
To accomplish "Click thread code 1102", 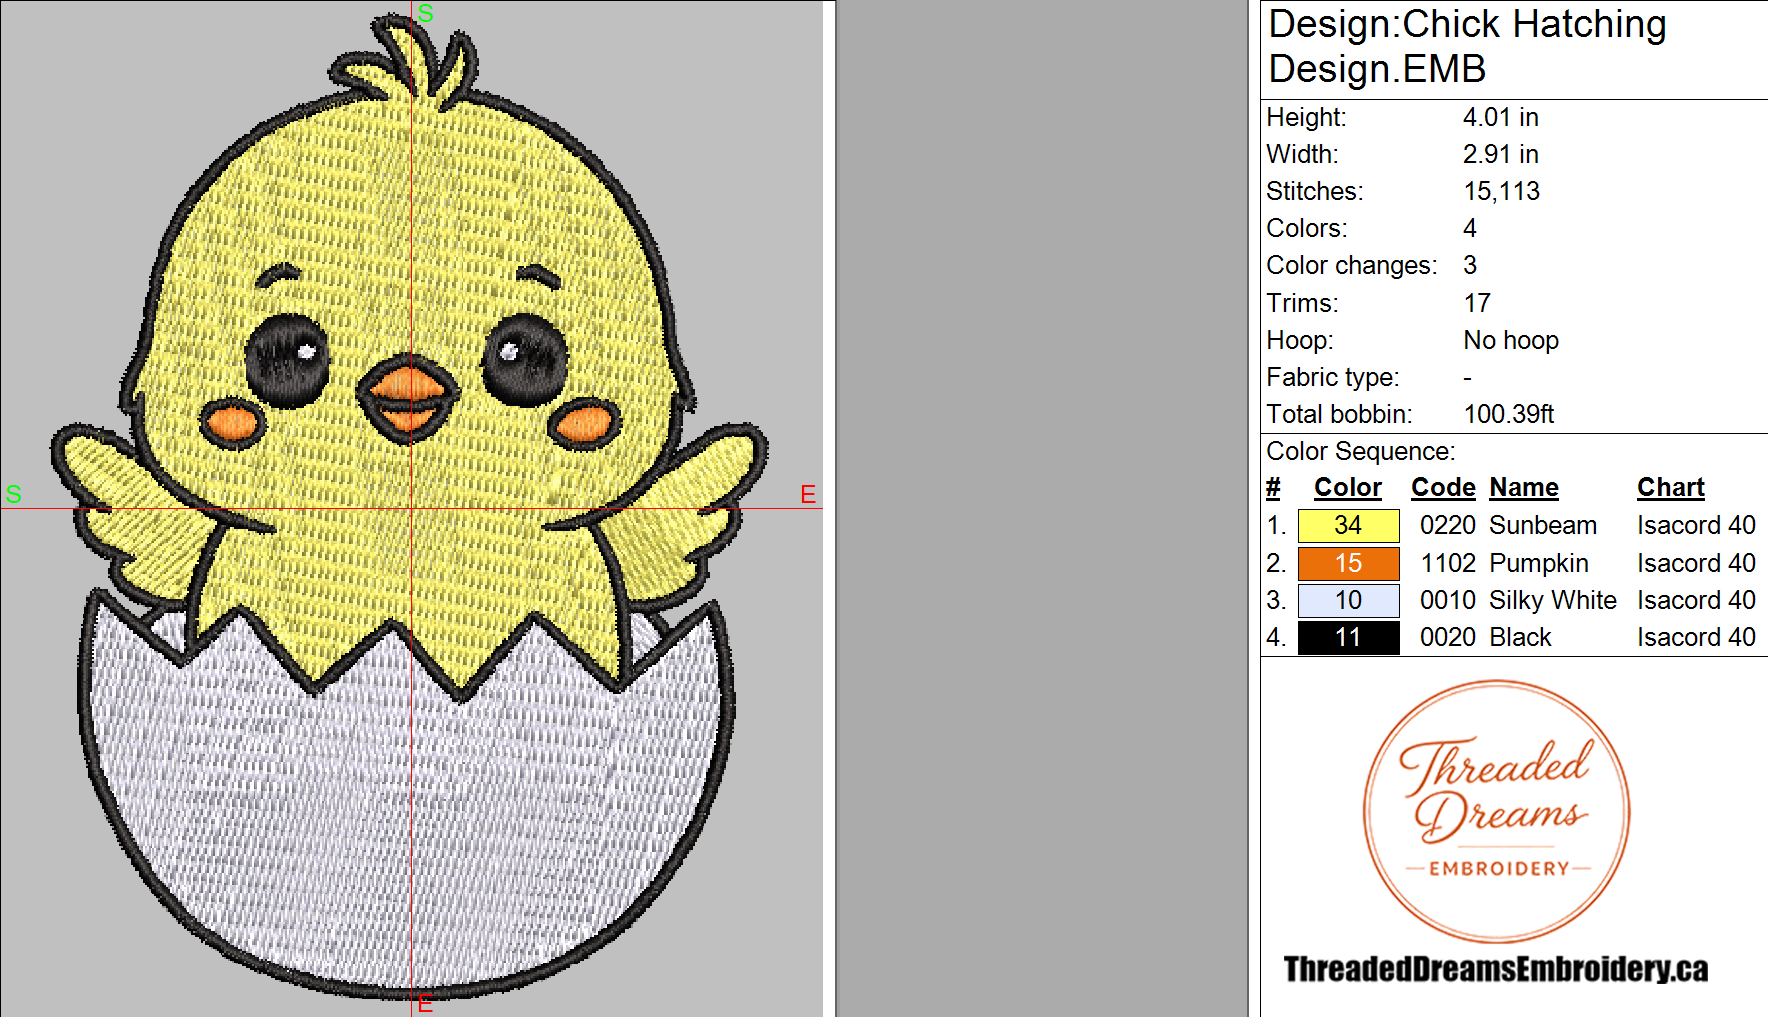I will coord(1447,563).
